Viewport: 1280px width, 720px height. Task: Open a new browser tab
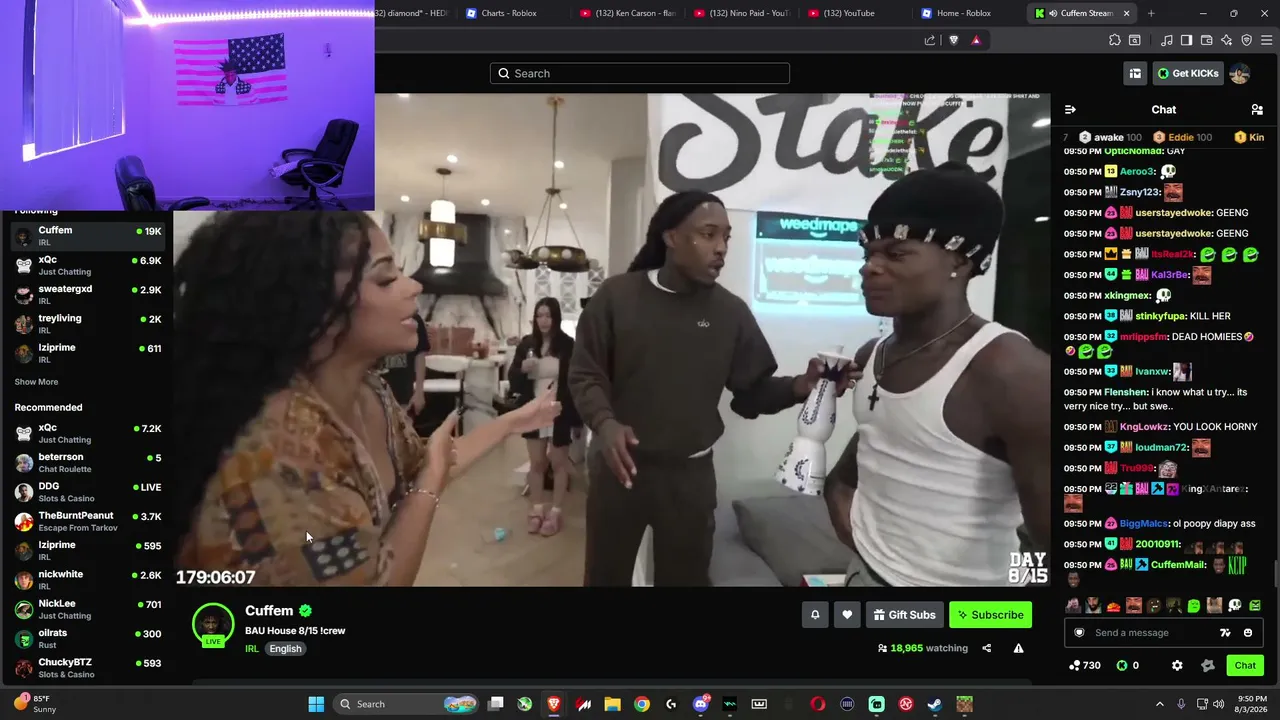(1151, 13)
